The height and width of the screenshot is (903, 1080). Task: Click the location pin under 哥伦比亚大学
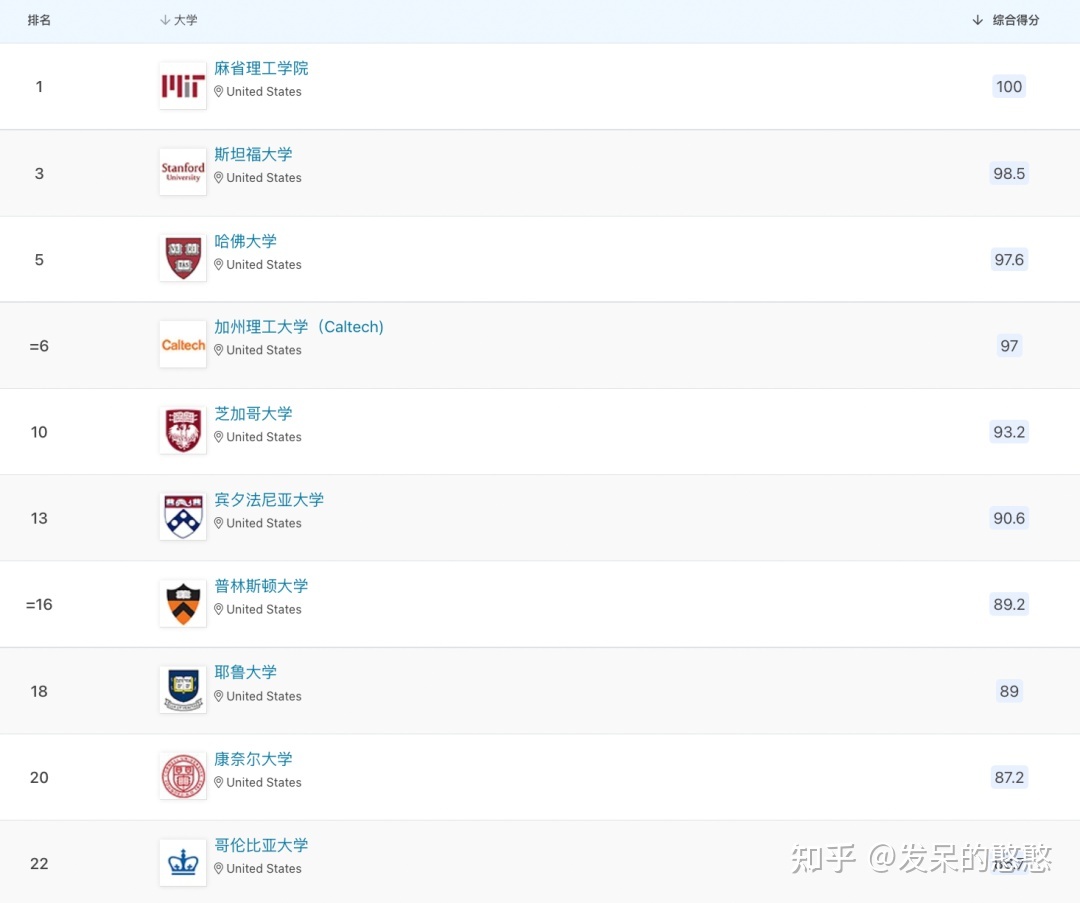click(218, 868)
